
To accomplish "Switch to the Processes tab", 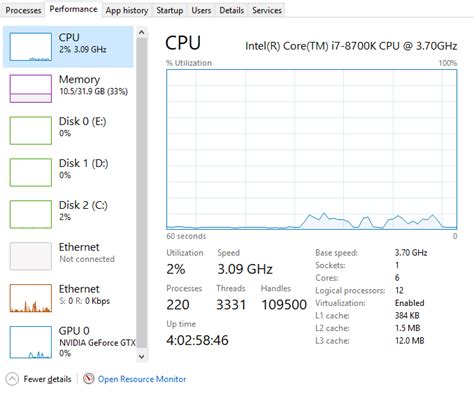I will (23, 10).
